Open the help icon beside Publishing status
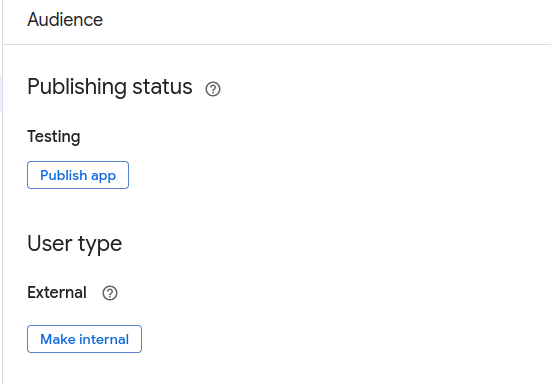The width and height of the screenshot is (551, 384). [213, 89]
